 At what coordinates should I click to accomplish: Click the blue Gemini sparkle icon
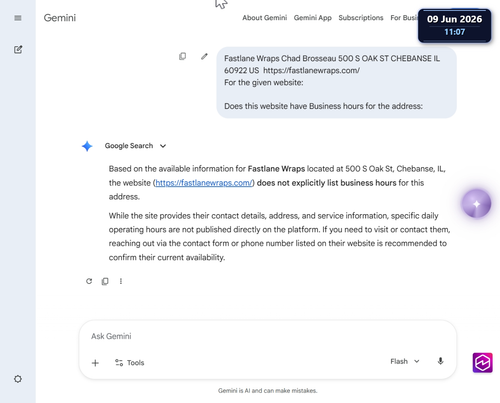coord(87,146)
